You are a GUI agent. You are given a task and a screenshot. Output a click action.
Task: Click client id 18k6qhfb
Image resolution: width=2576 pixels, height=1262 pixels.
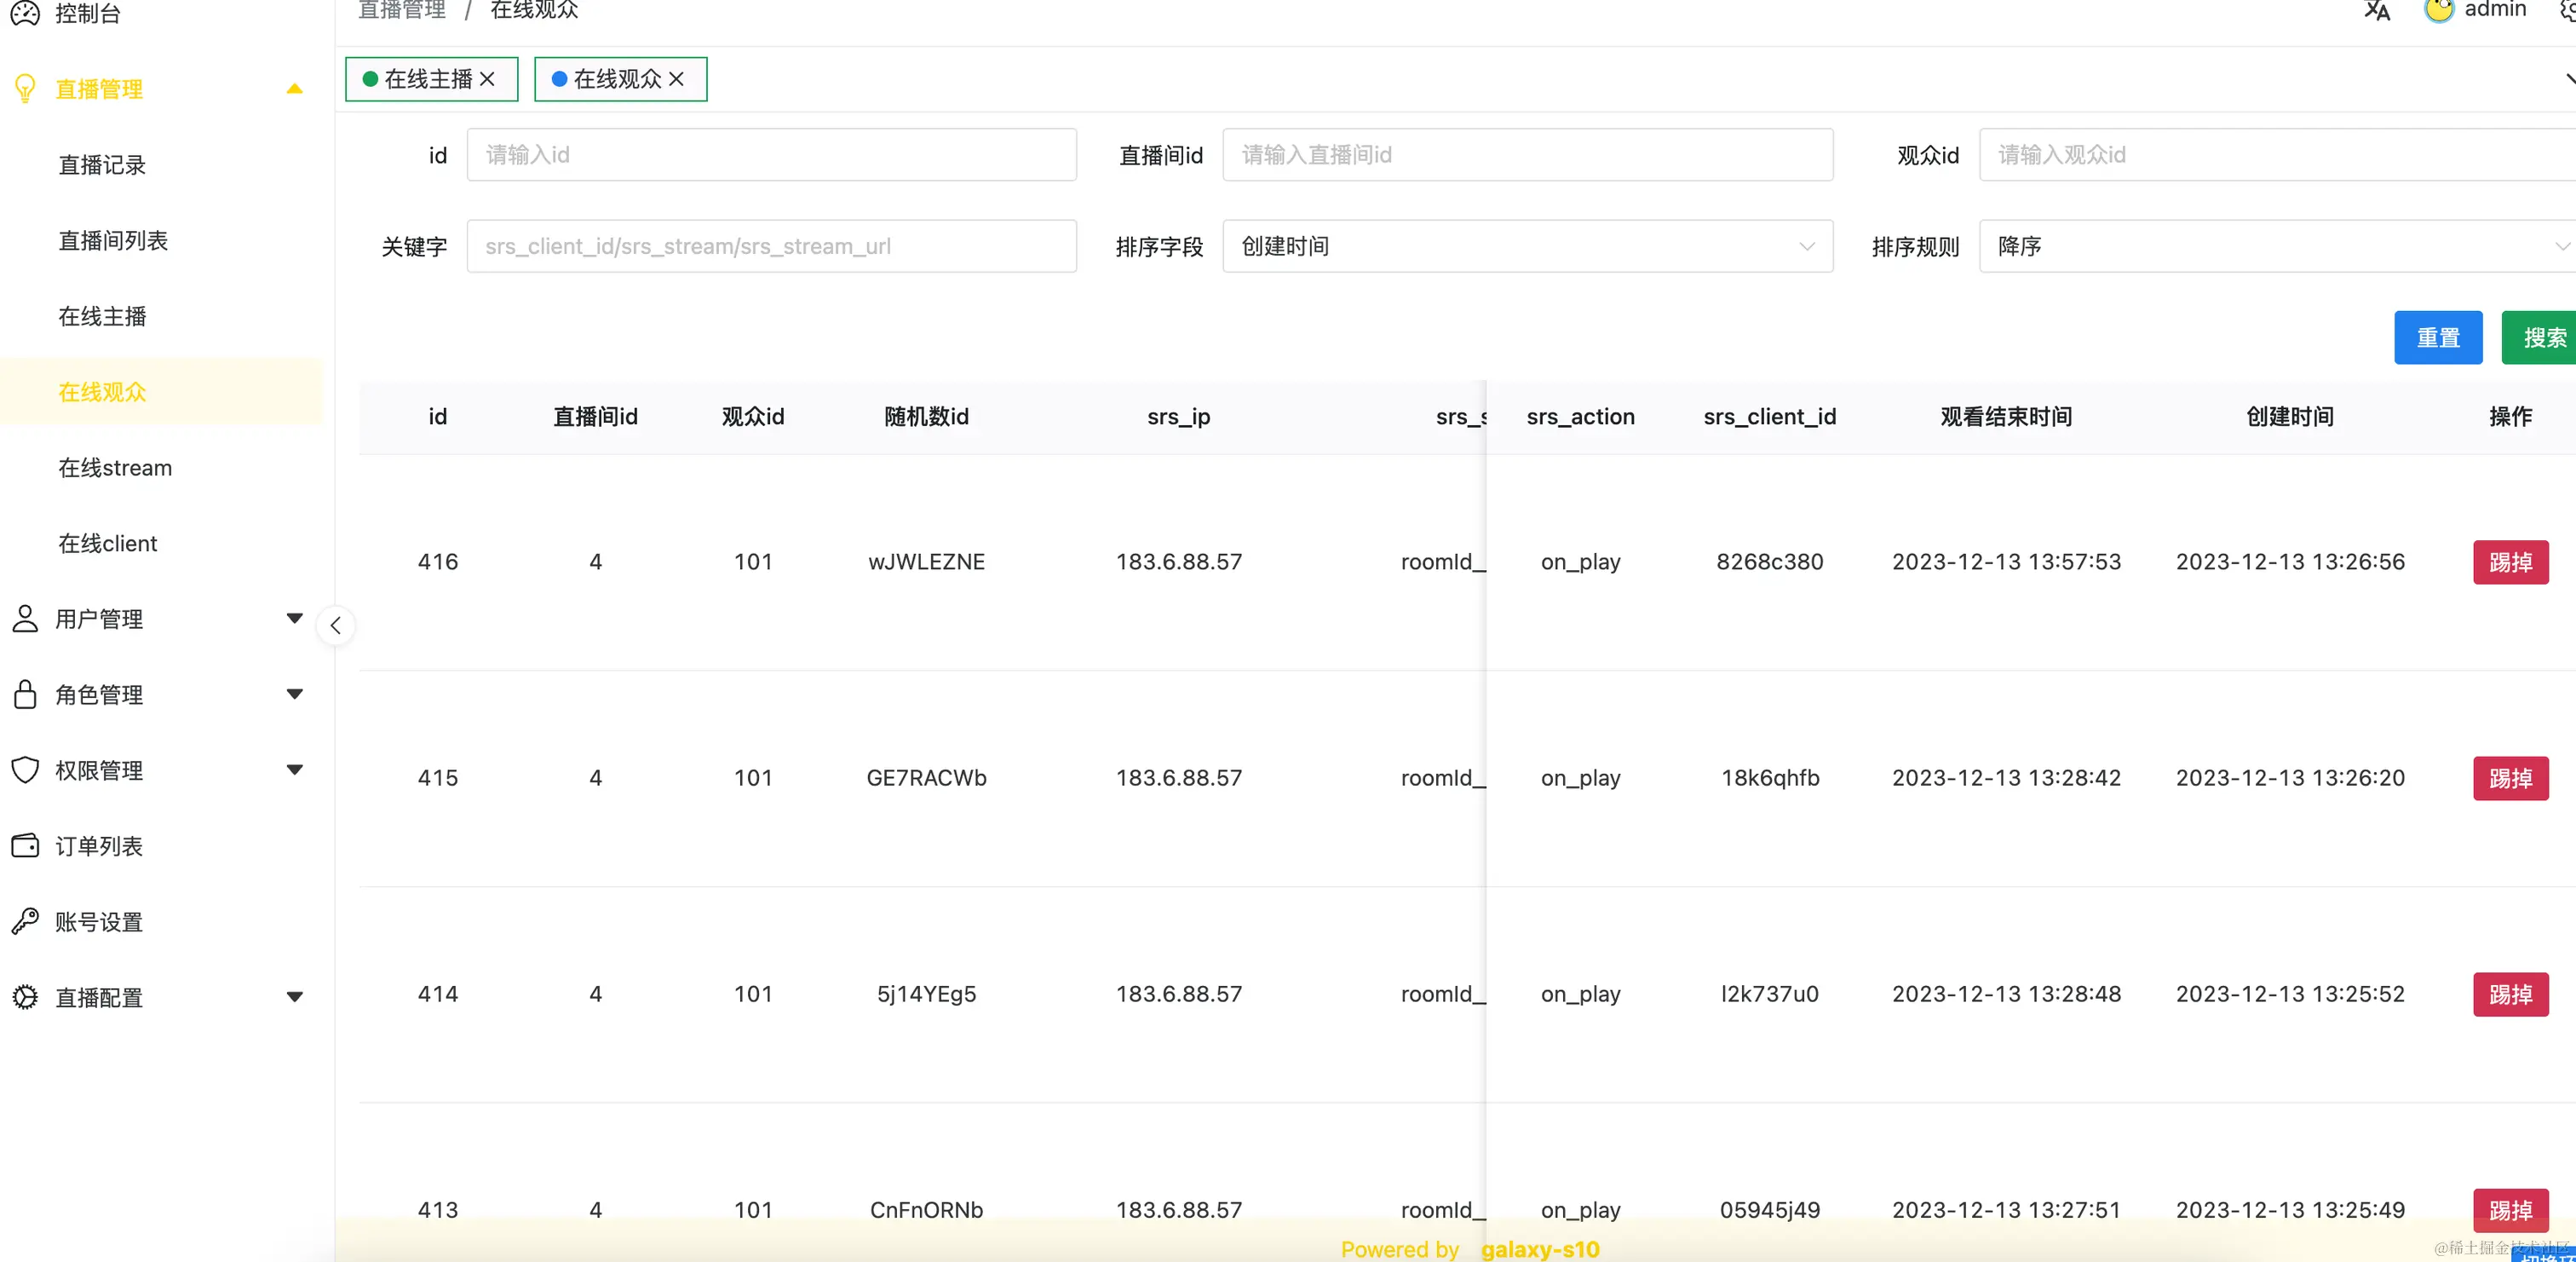(x=1770, y=778)
